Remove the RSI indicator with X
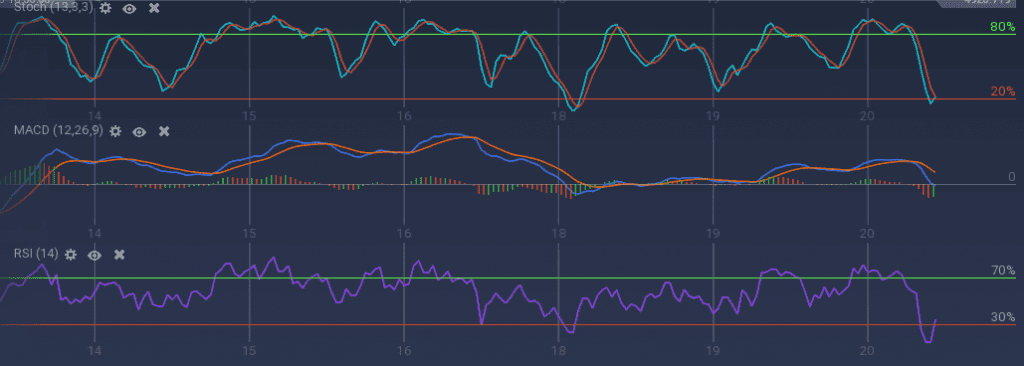The height and width of the screenshot is (366, 1024). tap(120, 254)
